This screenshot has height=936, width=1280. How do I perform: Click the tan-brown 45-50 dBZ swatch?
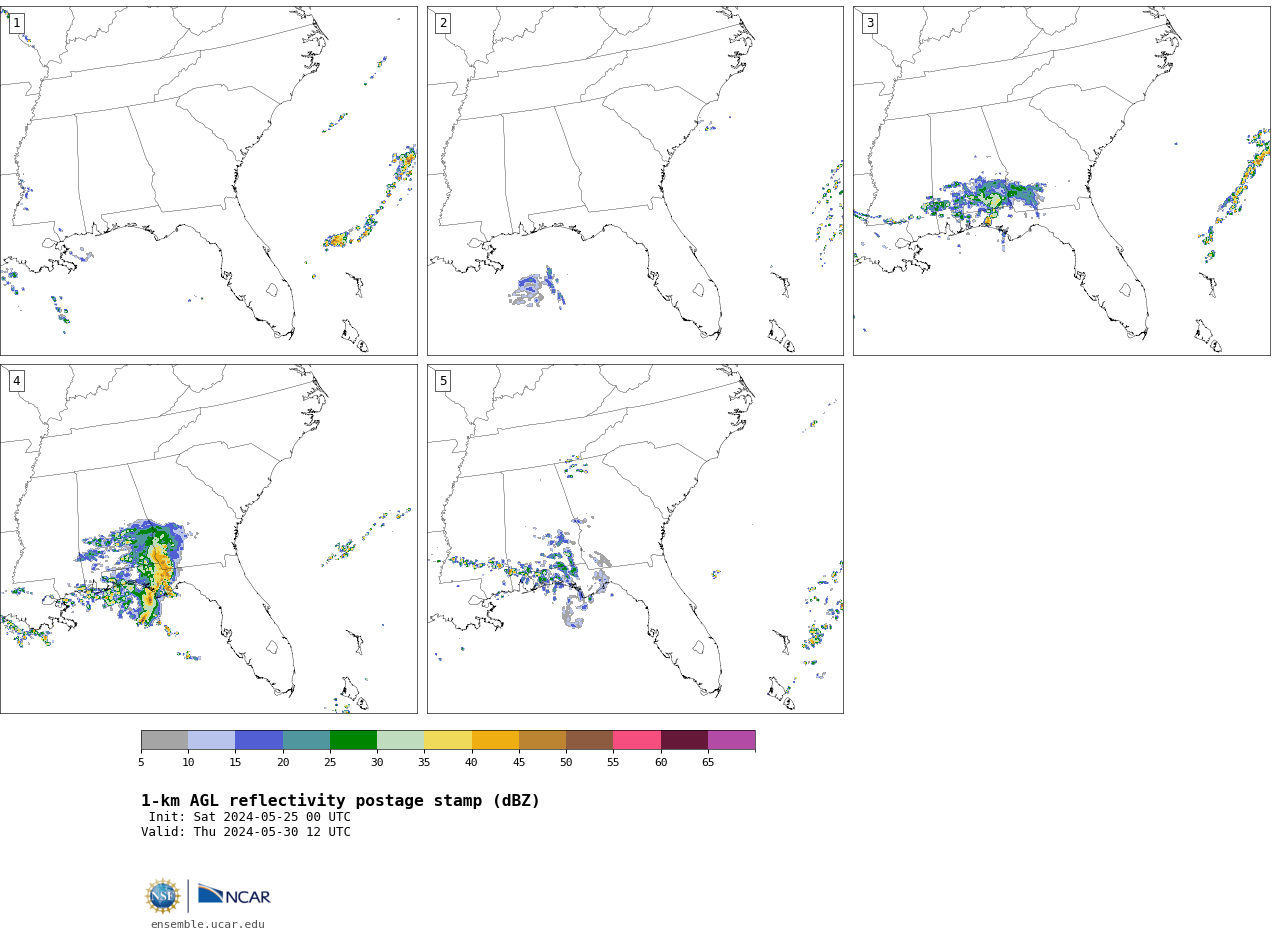542,740
